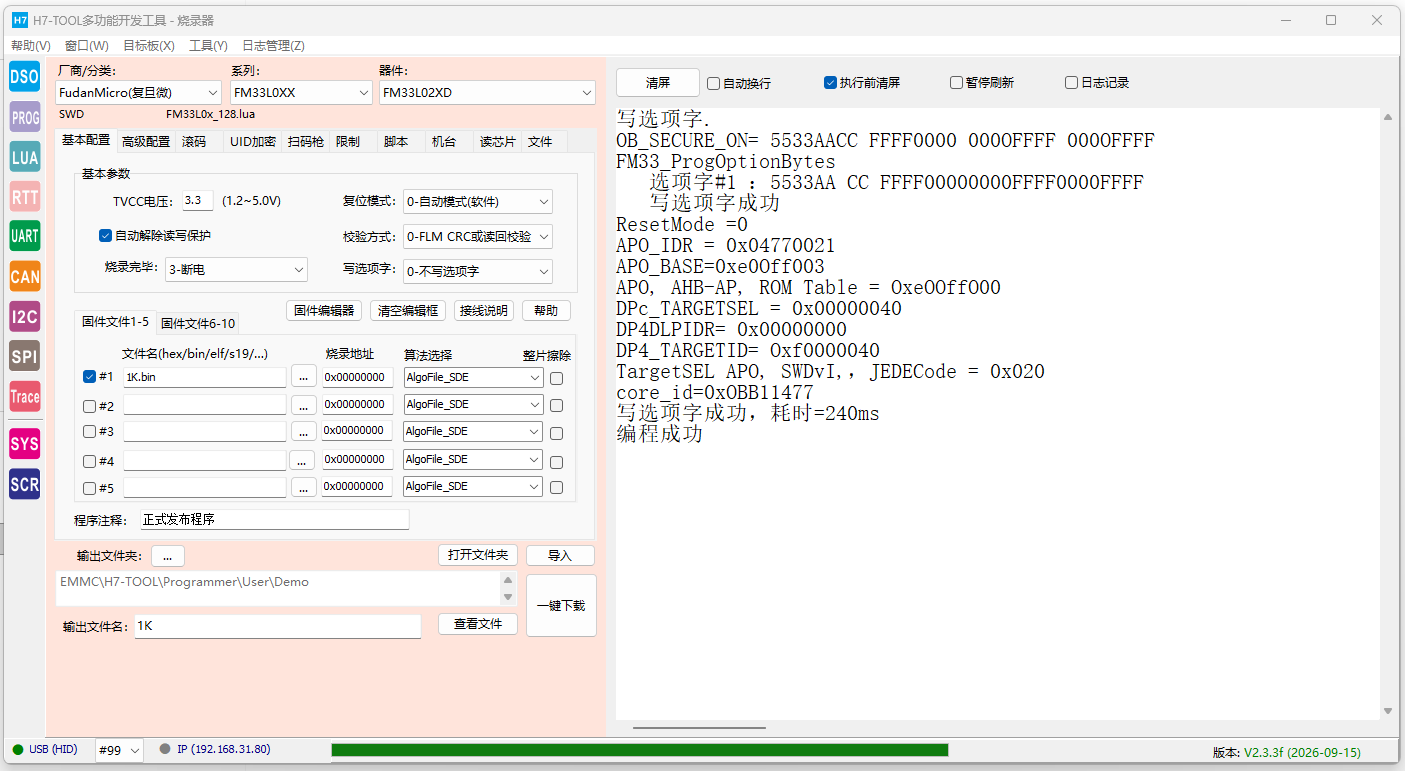1405x771 pixels.
Task: Open the 帮助(V) menu
Action: 30,46
